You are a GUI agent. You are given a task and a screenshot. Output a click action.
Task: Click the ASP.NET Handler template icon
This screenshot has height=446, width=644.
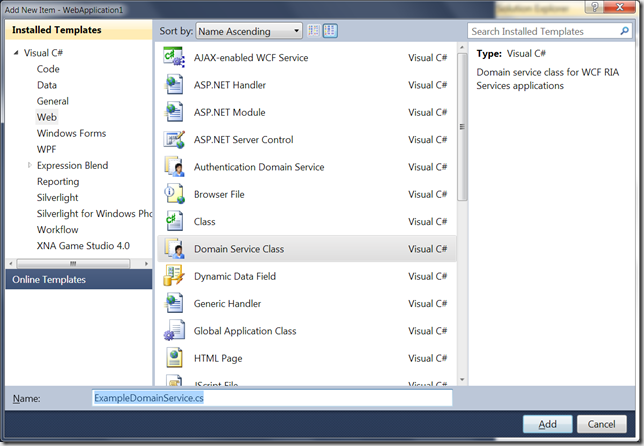point(174,85)
